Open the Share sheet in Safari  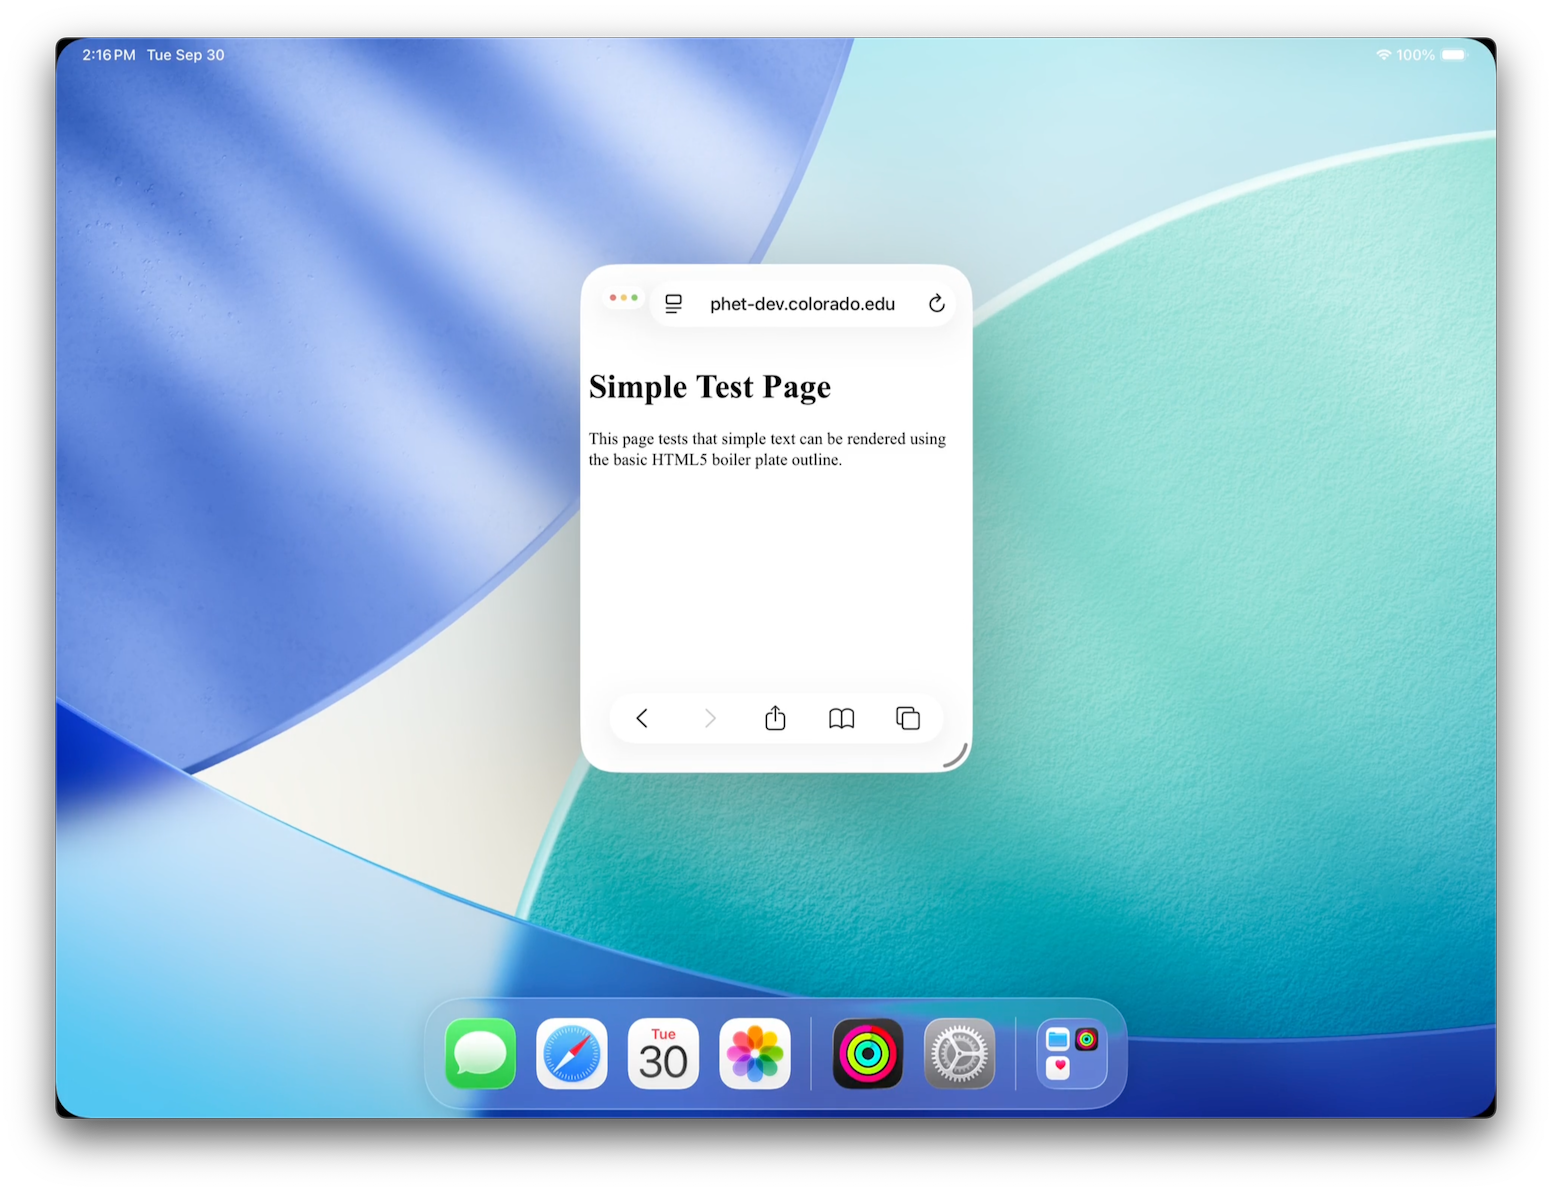[x=775, y=718]
